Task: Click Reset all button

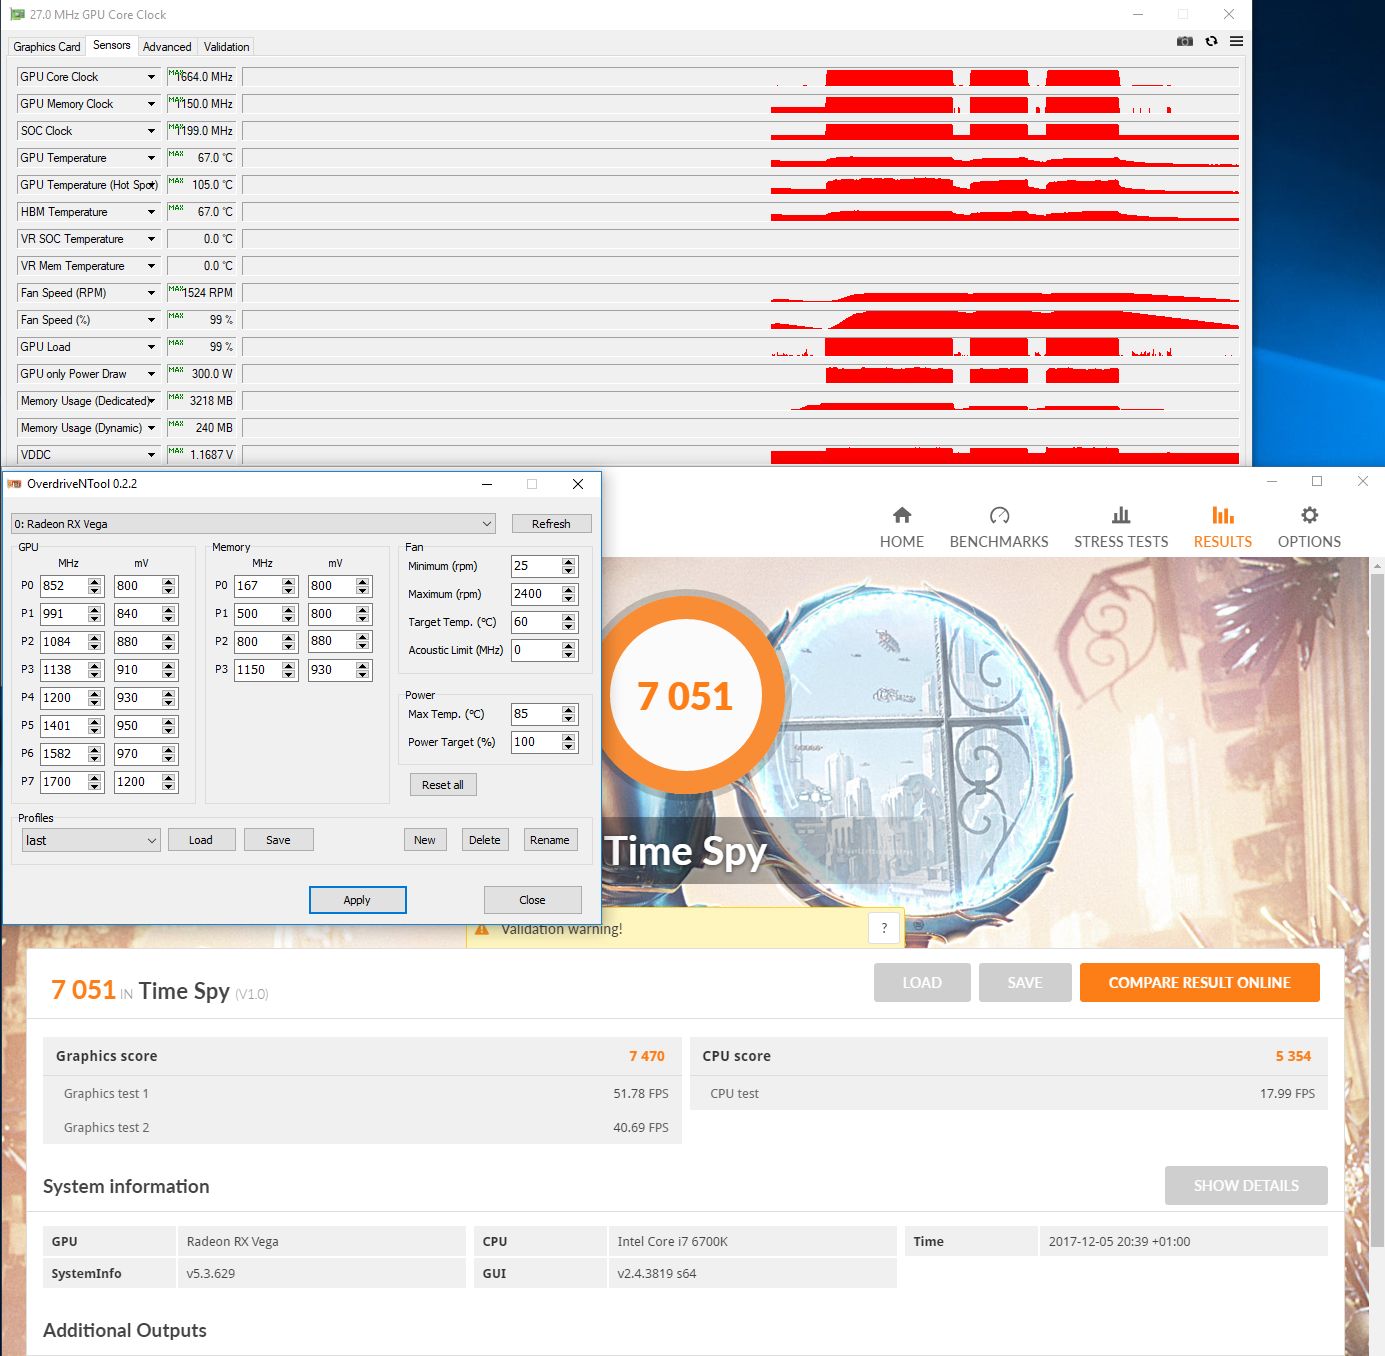Action: coord(443,785)
